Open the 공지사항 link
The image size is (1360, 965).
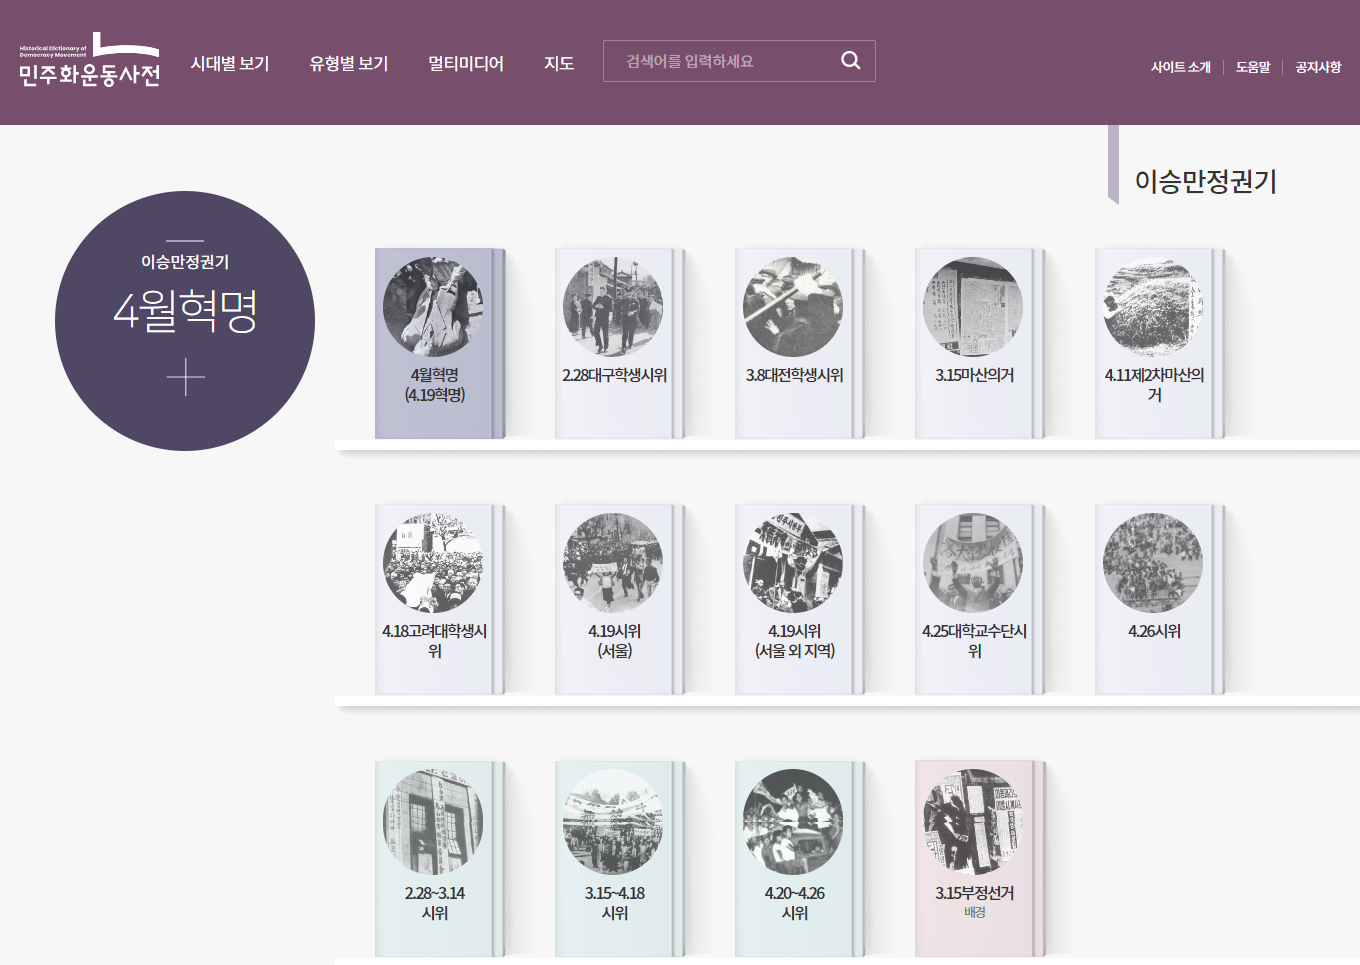pos(1317,67)
